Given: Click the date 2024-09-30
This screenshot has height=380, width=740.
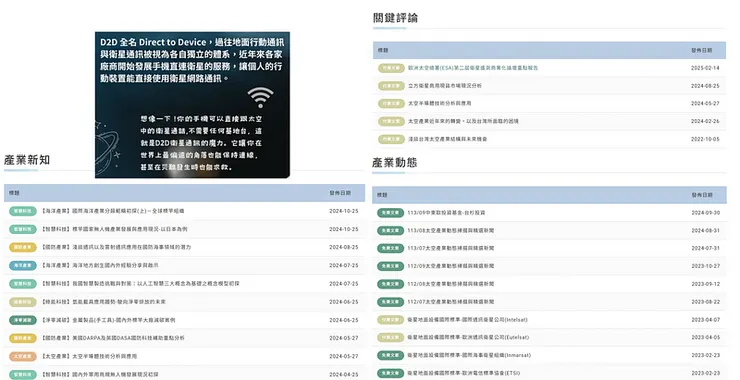Looking at the screenshot, I should [706, 213].
